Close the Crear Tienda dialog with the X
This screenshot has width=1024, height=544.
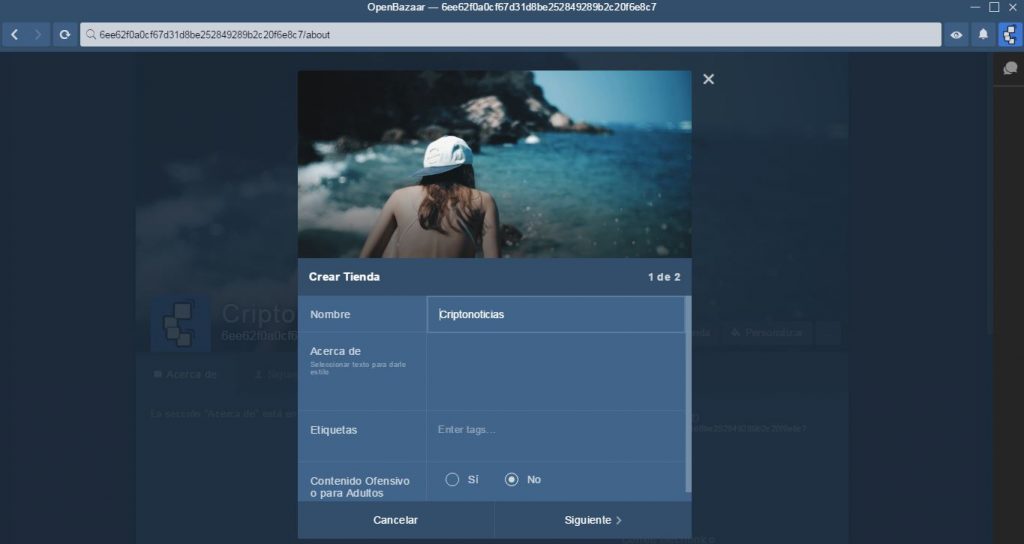pyautogui.click(x=709, y=79)
